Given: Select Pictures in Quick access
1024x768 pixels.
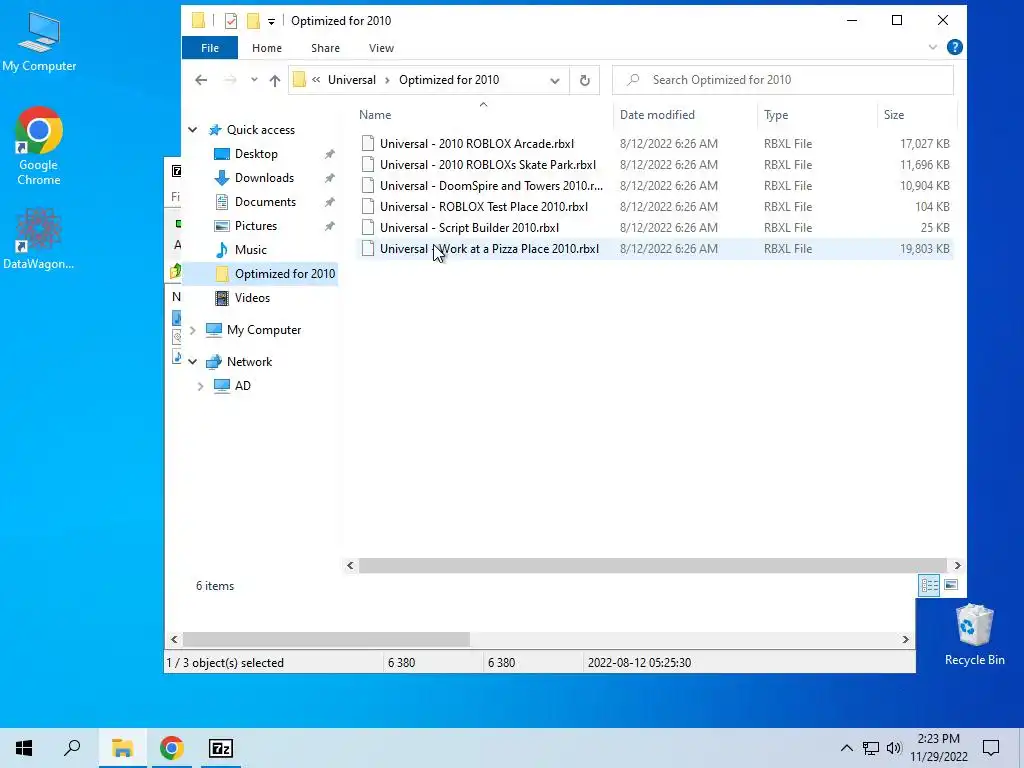Looking at the screenshot, I should [256, 226].
